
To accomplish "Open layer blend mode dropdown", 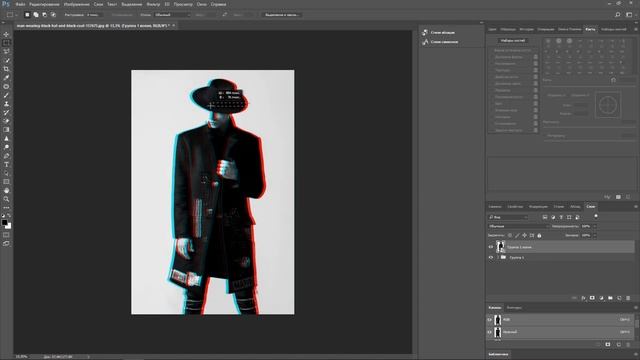I will tap(518, 226).
